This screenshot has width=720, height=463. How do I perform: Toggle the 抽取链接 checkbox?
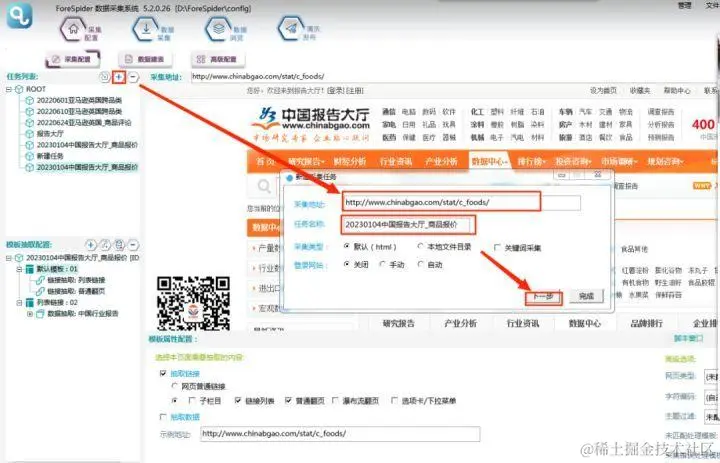pyautogui.click(x=163, y=373)
